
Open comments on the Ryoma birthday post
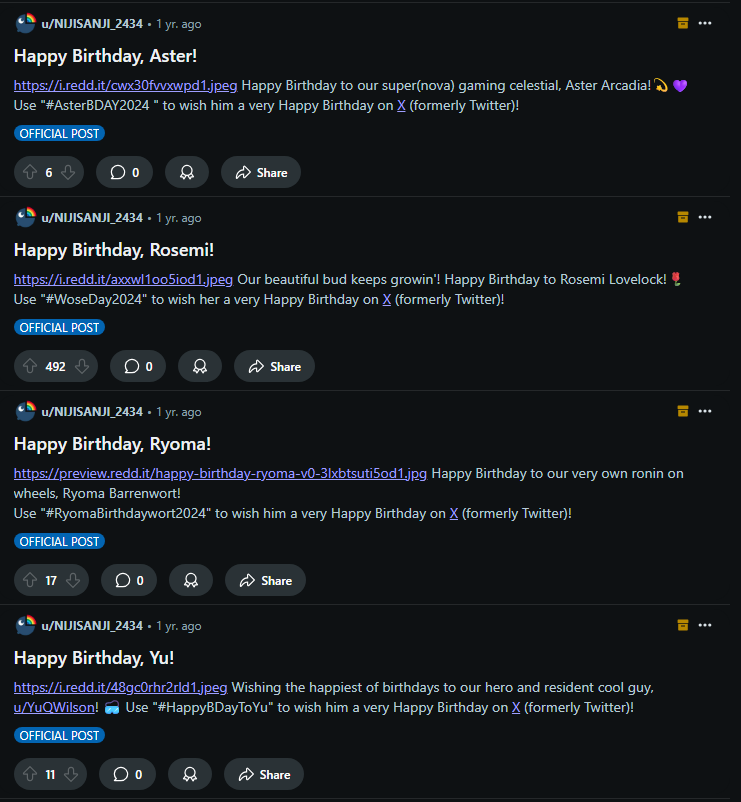pyautogui.click(x=130, y=580)
